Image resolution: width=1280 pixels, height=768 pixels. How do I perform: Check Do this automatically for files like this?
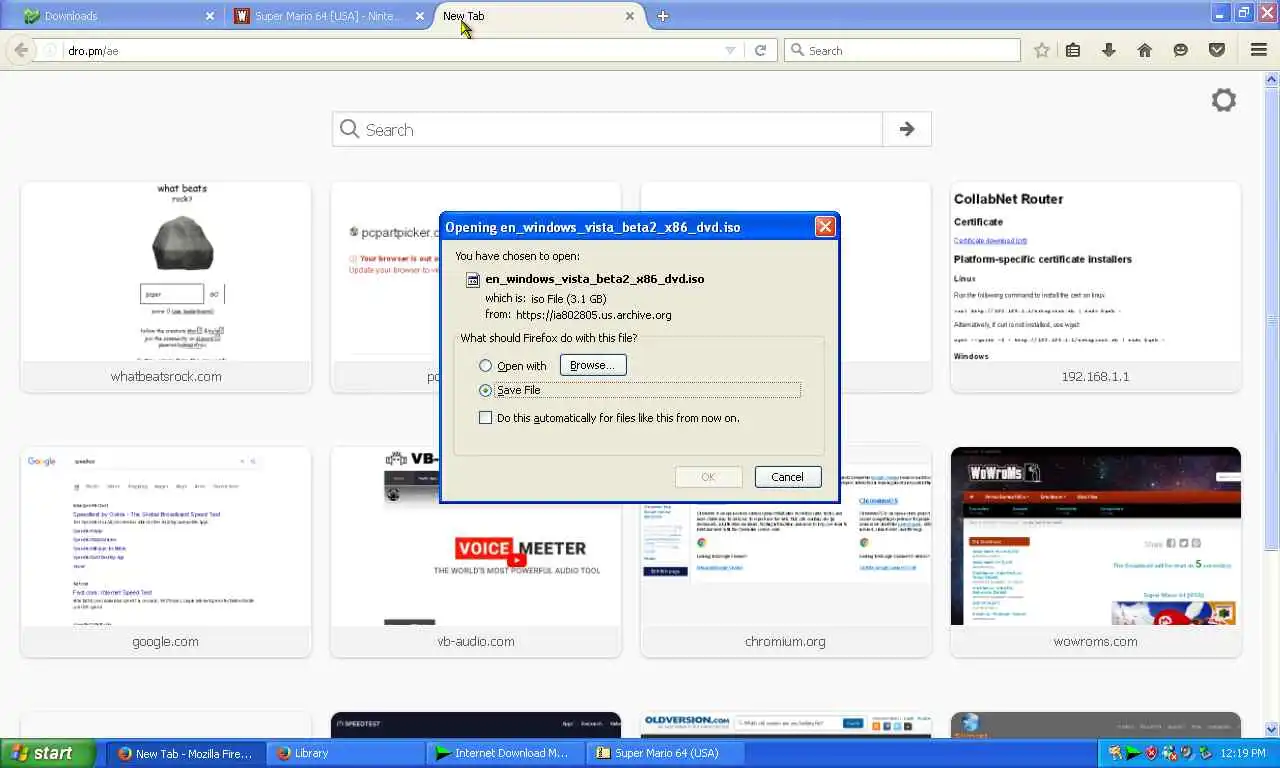point(486,418)
